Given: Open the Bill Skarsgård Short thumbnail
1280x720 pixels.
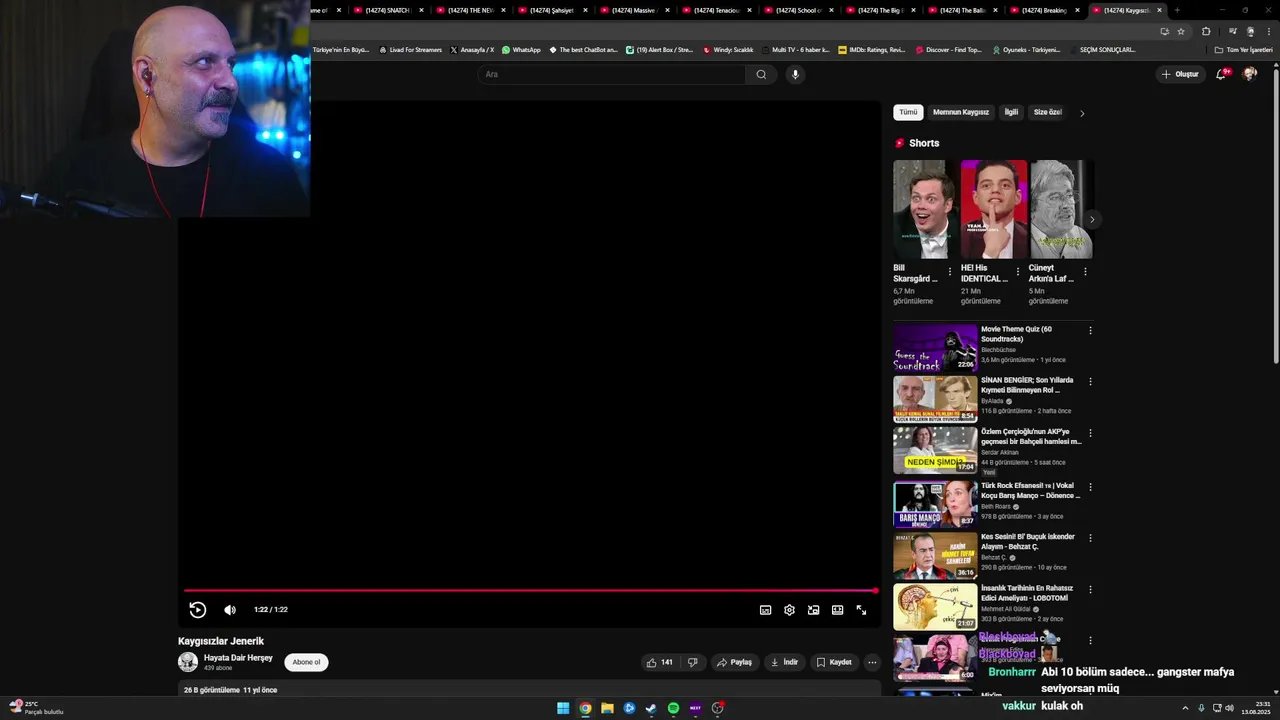Looking at the screenshot, I should 925,209.
